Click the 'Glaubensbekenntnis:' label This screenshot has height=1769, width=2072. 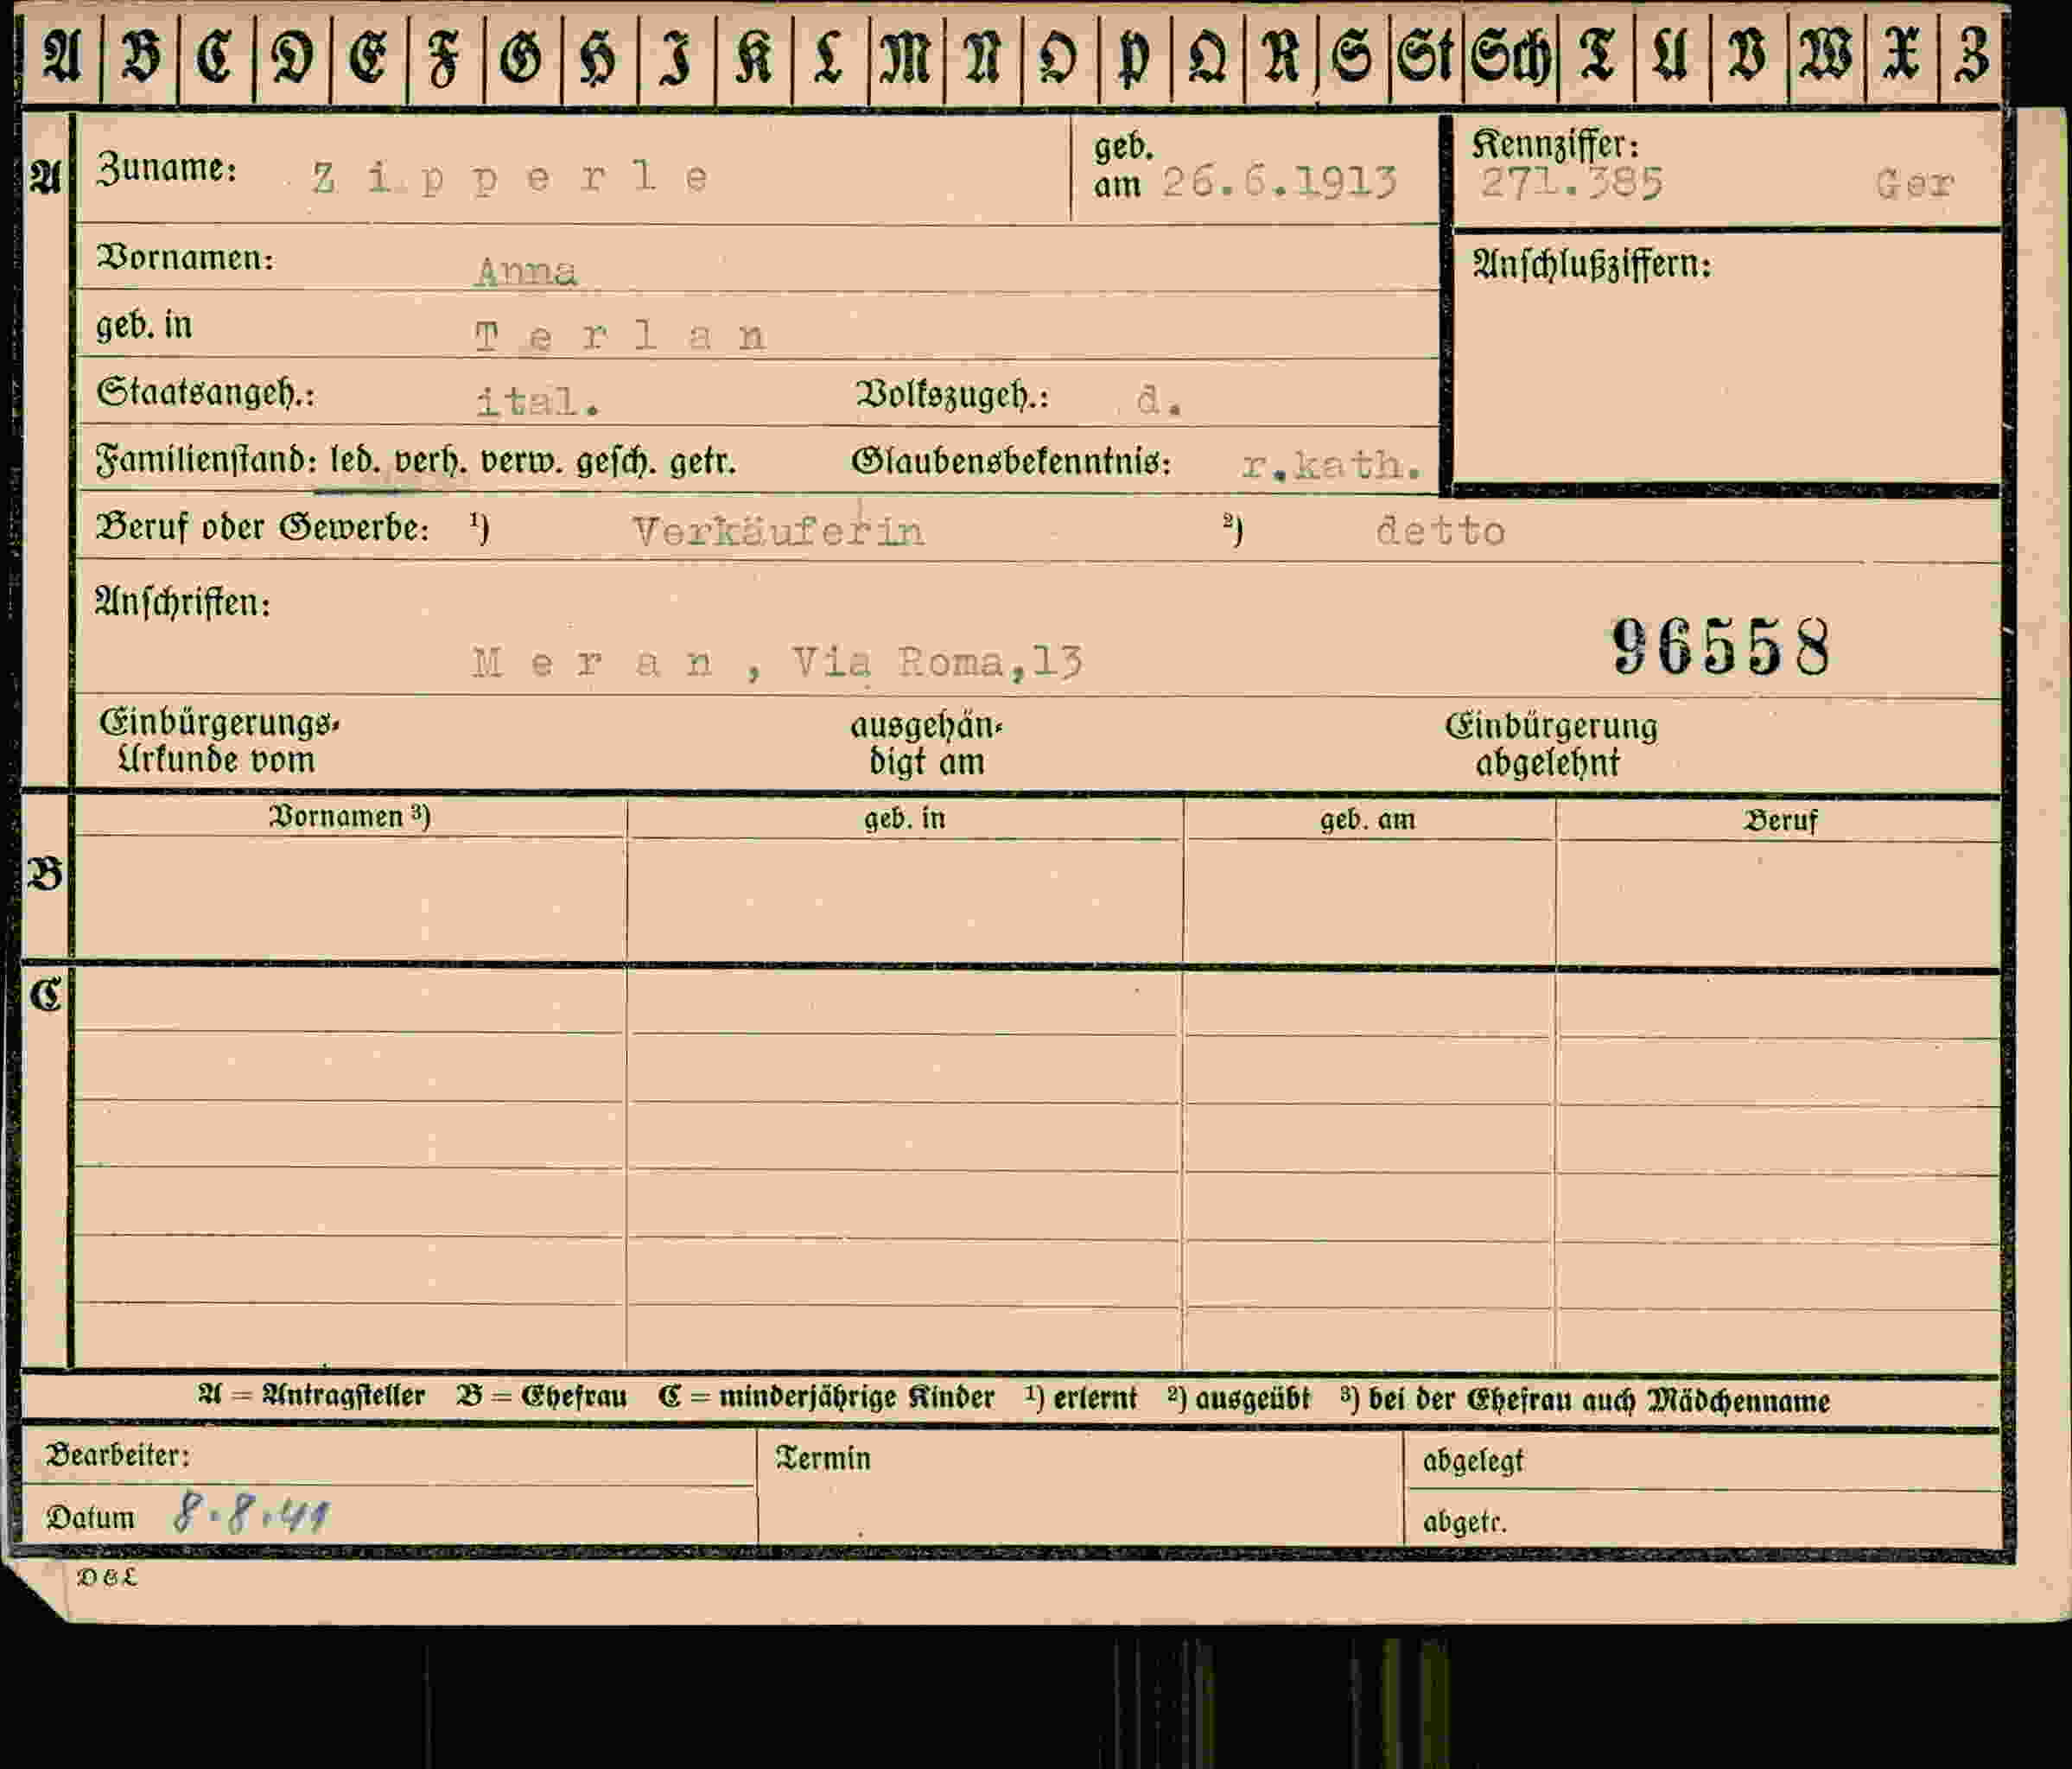pyautogui.click(x=1011, y=462)
